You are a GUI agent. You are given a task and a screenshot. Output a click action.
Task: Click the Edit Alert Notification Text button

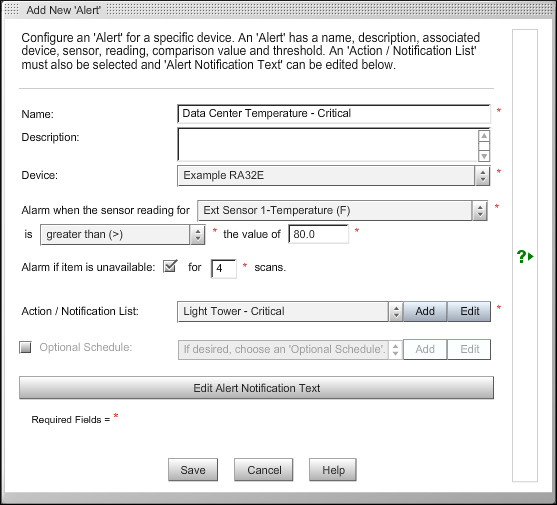(x=256, y=388)
